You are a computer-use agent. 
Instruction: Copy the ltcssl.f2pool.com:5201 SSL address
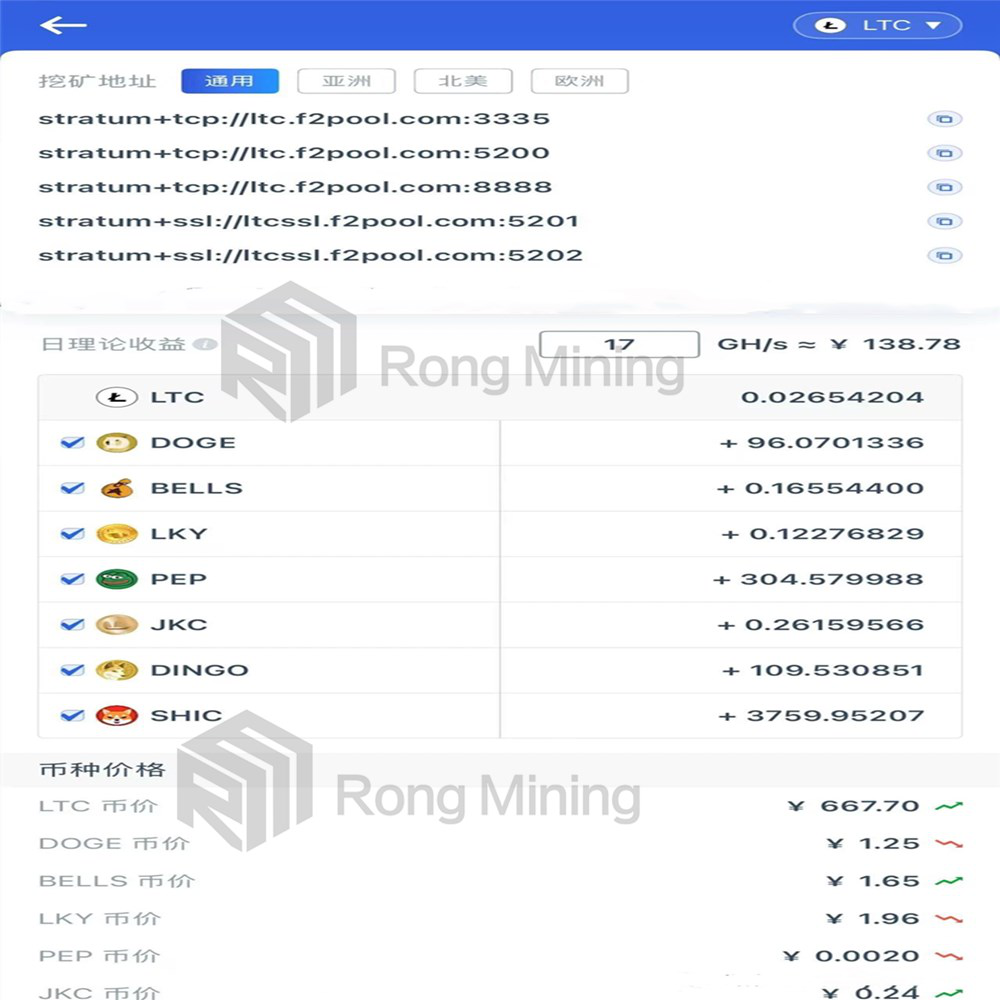click(943, 221)
